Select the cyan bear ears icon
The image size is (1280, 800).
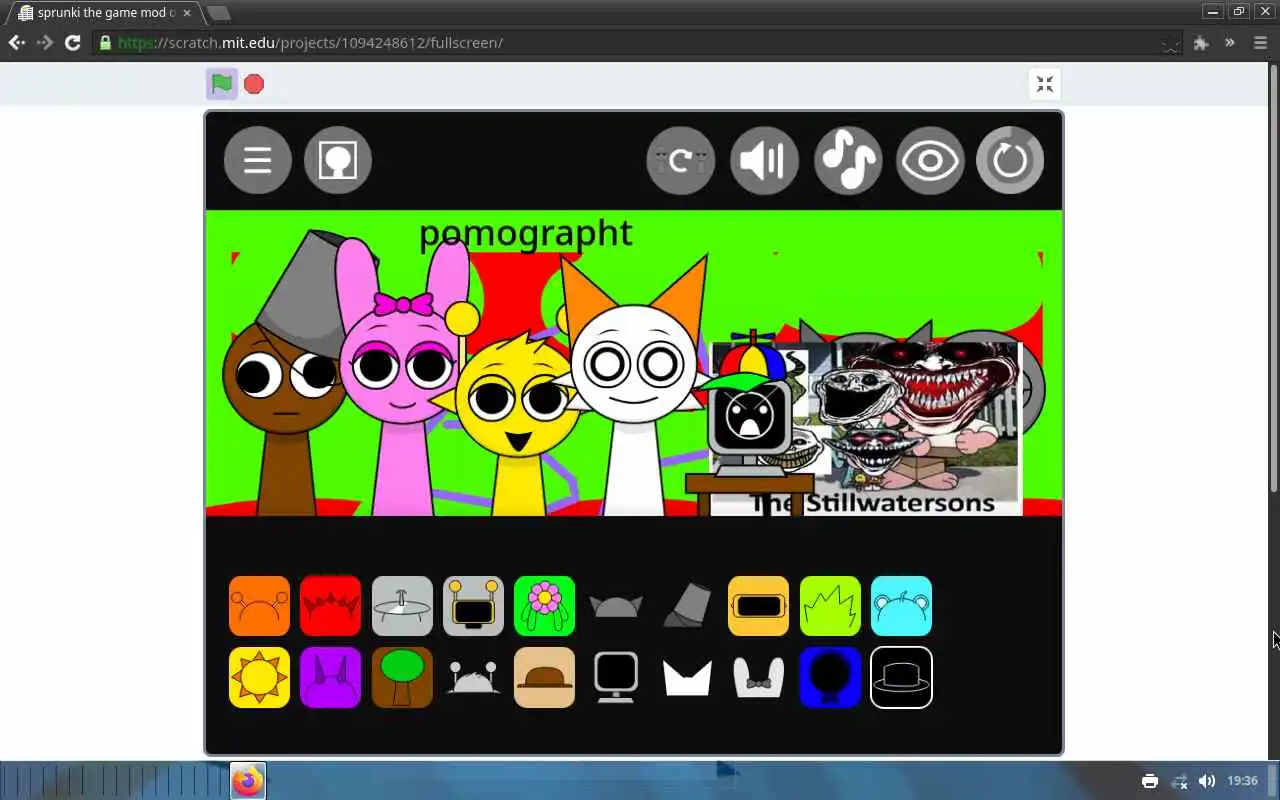[x=901, y=606]
